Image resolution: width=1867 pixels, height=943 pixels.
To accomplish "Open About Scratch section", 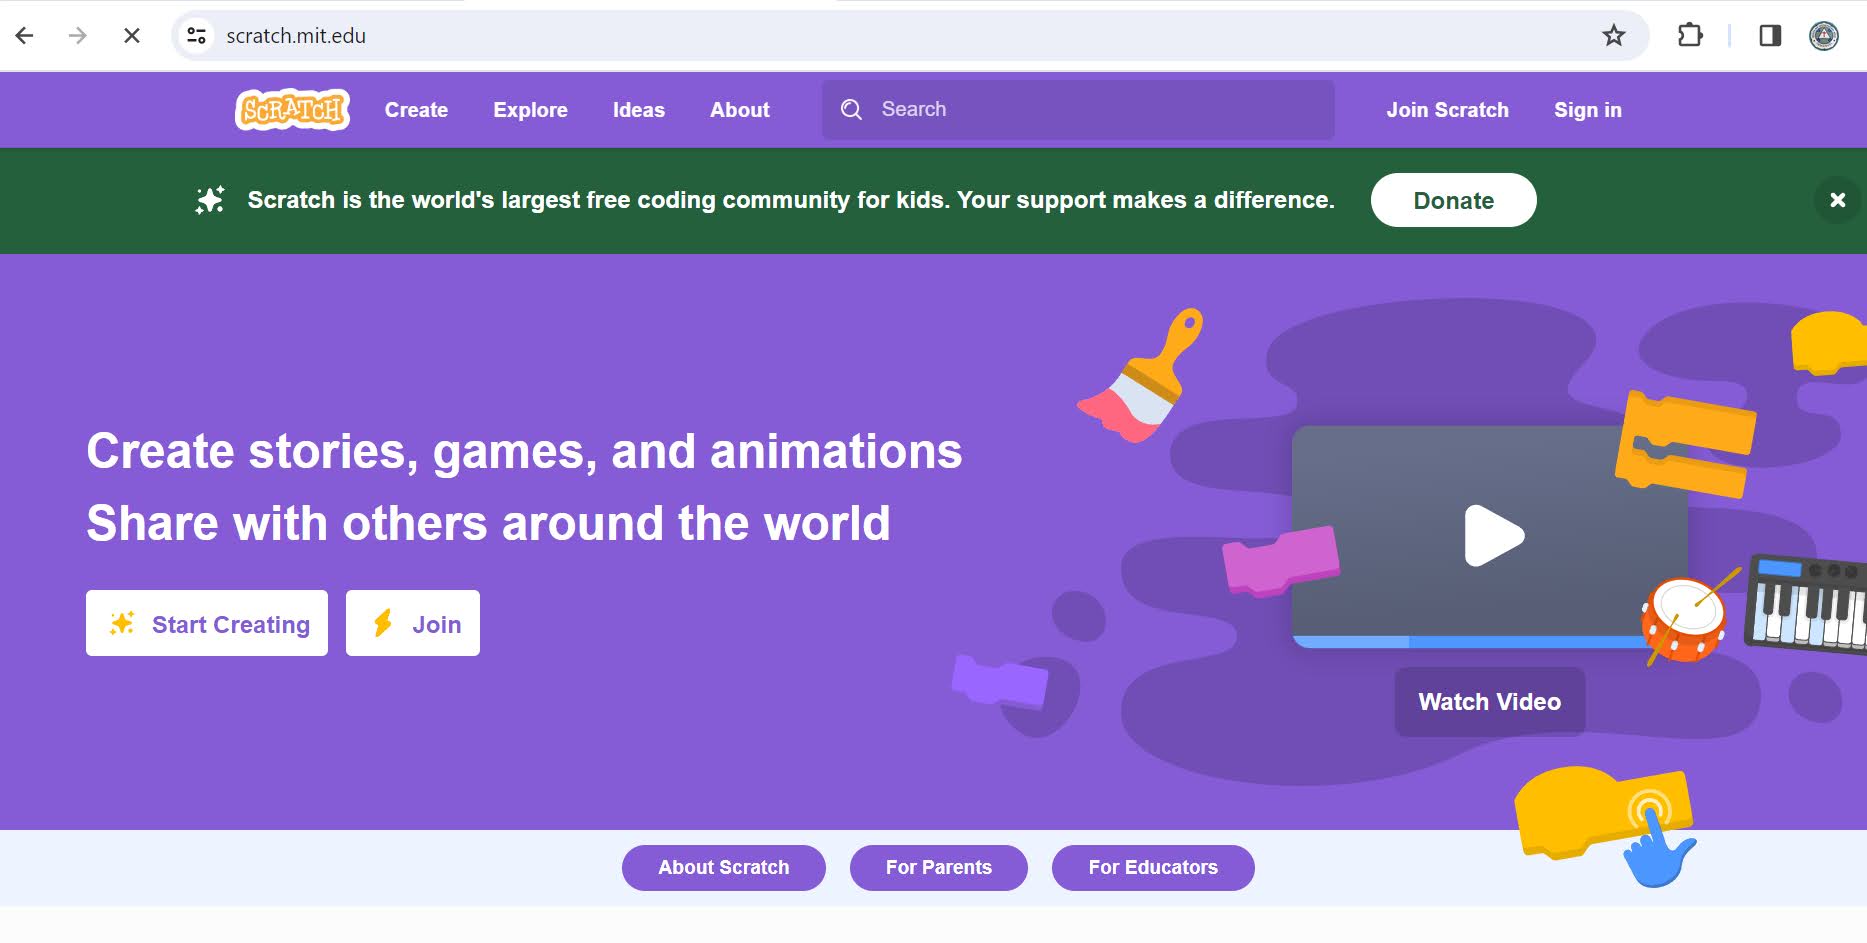I will click(724, 867).
